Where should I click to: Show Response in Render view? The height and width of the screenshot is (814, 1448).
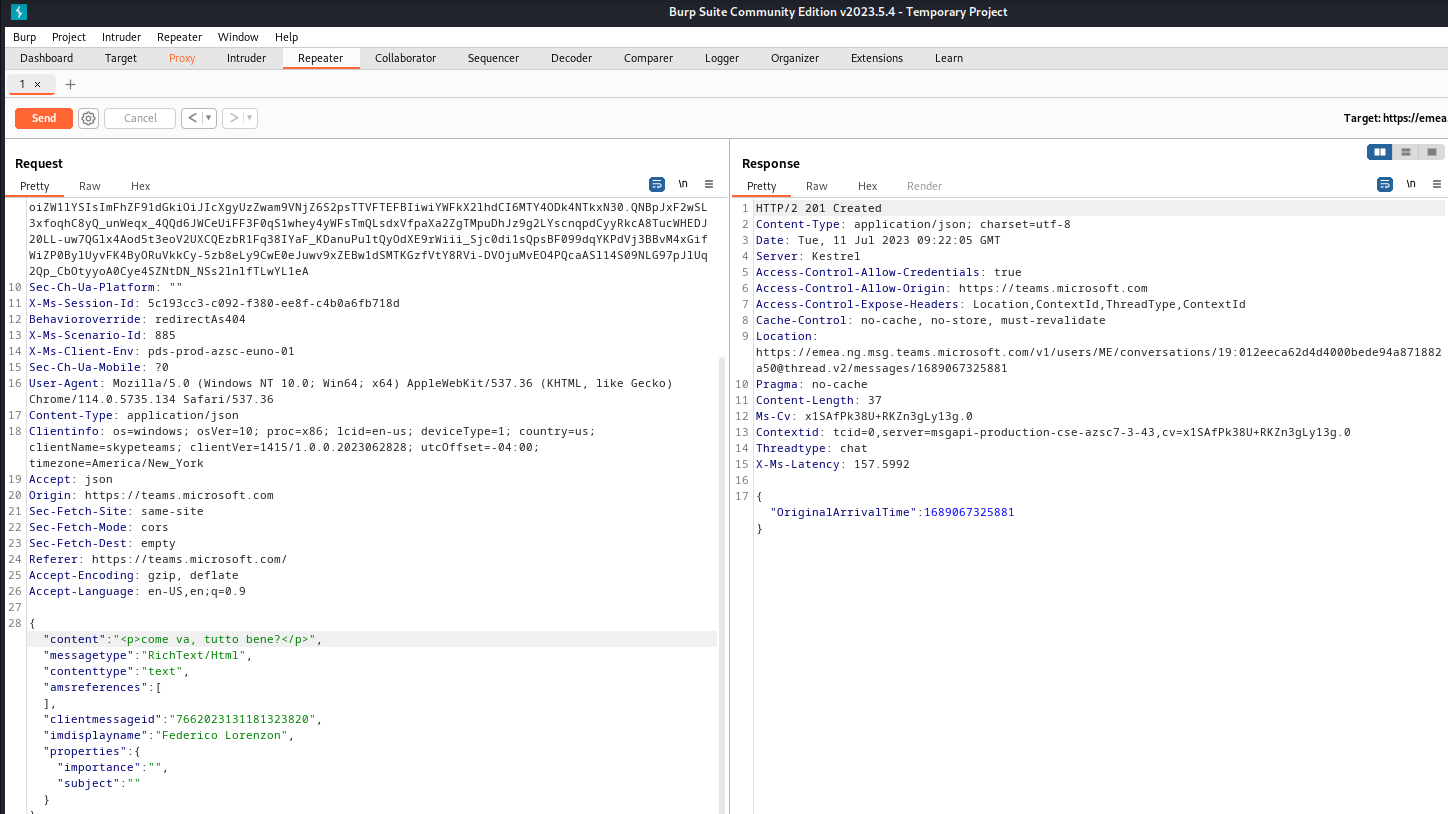coord(924,186)
